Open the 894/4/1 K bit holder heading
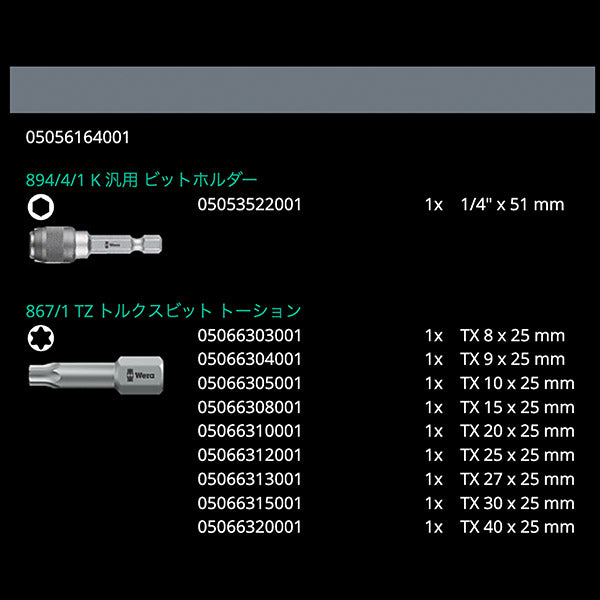The width and height of the screenshot is (600, 600). click(141, 179)
